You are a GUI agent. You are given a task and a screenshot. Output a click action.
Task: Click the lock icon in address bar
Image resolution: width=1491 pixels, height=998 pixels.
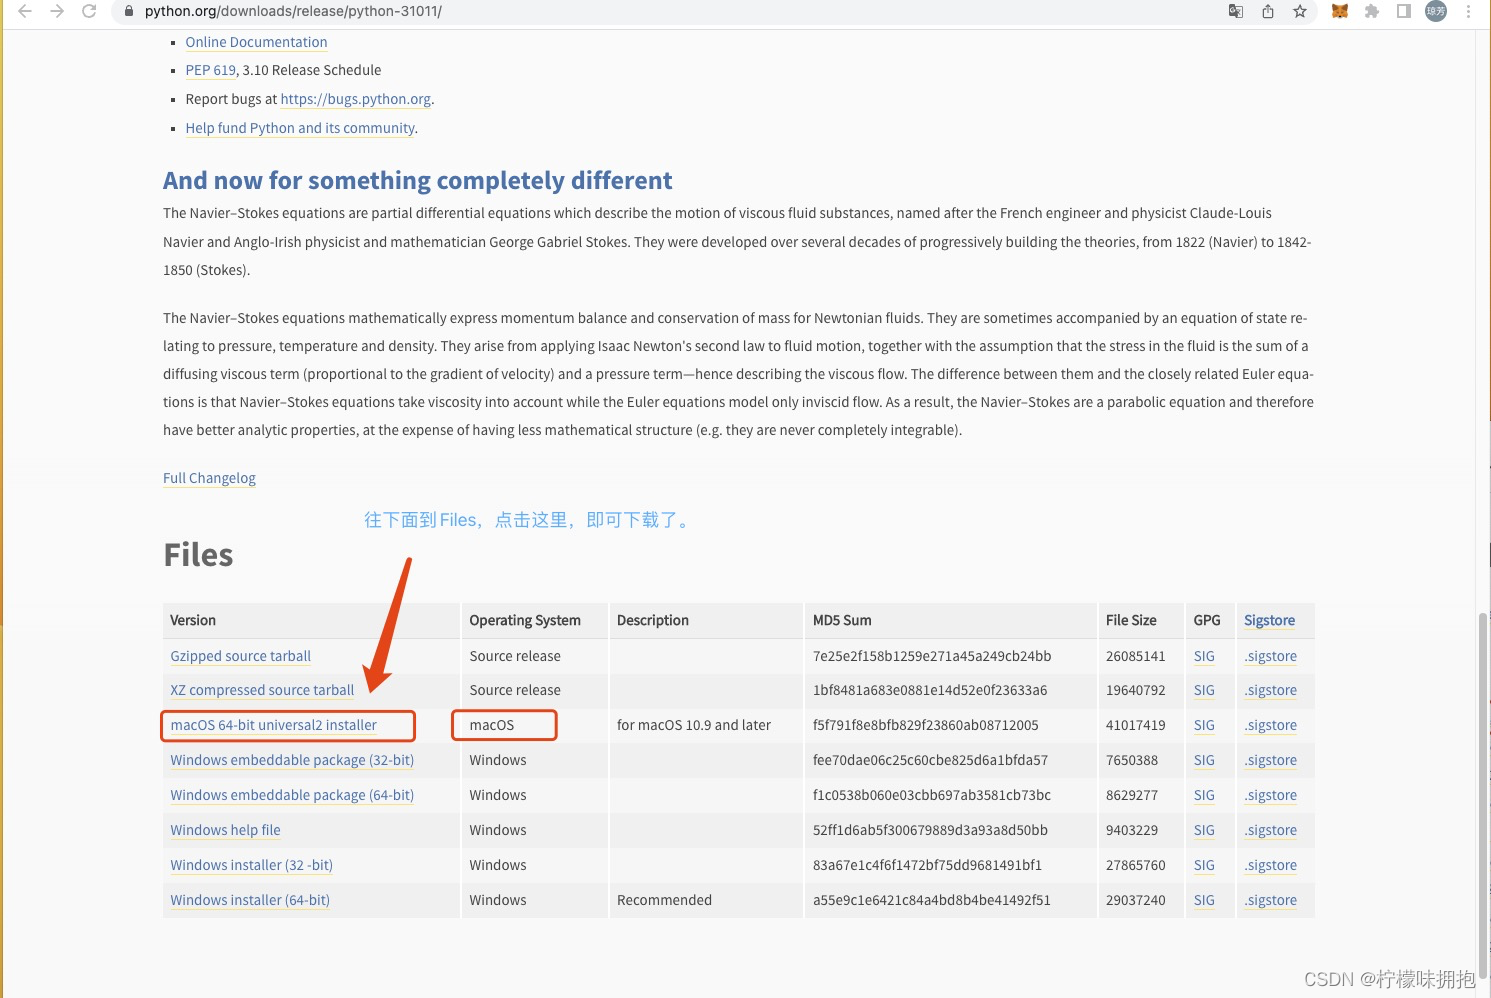click(x=128, y=11)
